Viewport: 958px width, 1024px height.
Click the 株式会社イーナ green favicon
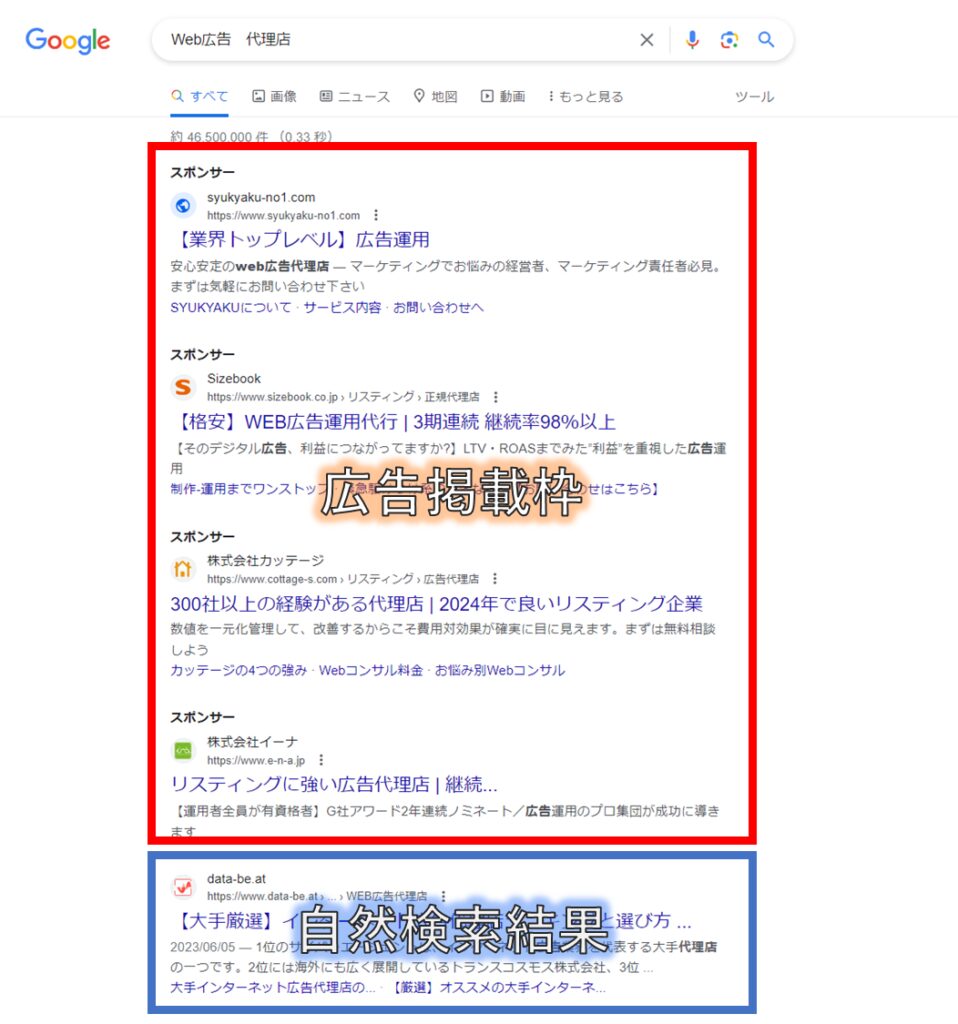click(184, 750)
